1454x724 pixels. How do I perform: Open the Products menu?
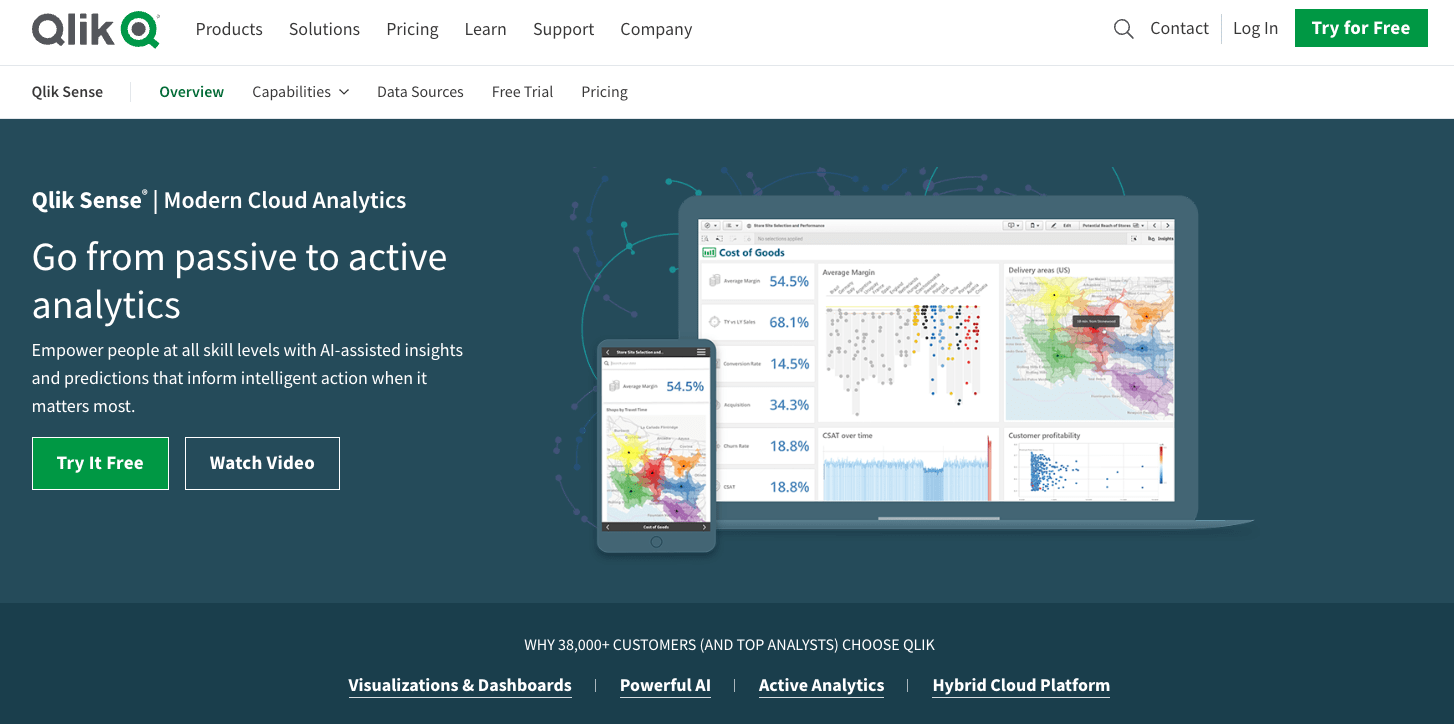(x=229, y=29)
